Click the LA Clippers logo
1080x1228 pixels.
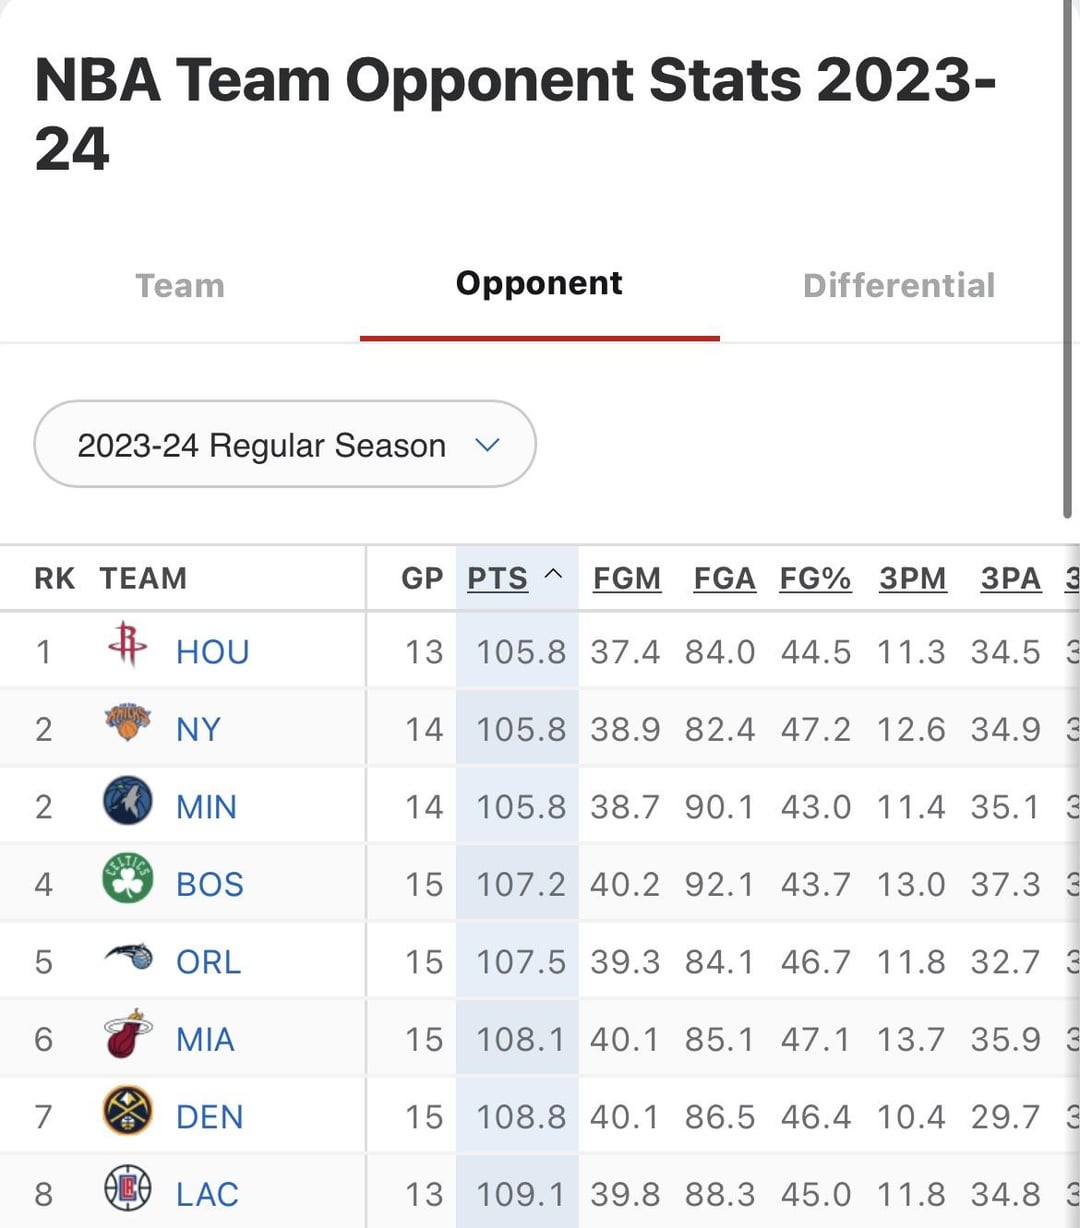tap(127, 1189)
